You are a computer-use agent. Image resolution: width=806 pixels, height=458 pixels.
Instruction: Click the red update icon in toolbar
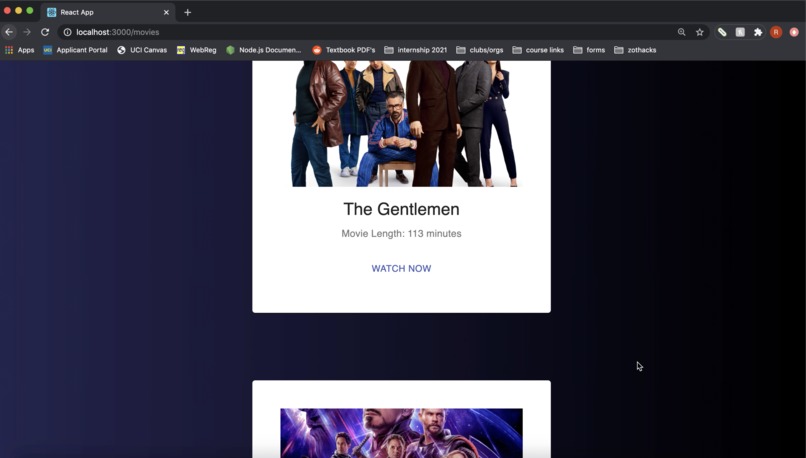(794, 32)
